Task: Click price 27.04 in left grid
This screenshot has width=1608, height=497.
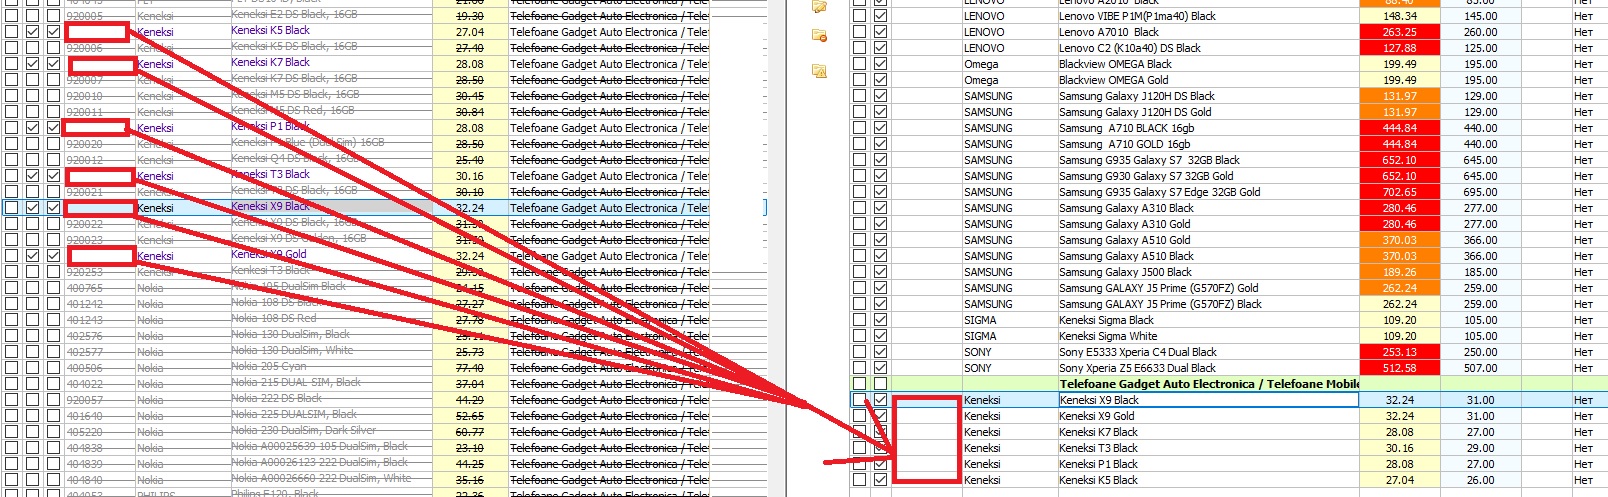Action: (469, 32)
